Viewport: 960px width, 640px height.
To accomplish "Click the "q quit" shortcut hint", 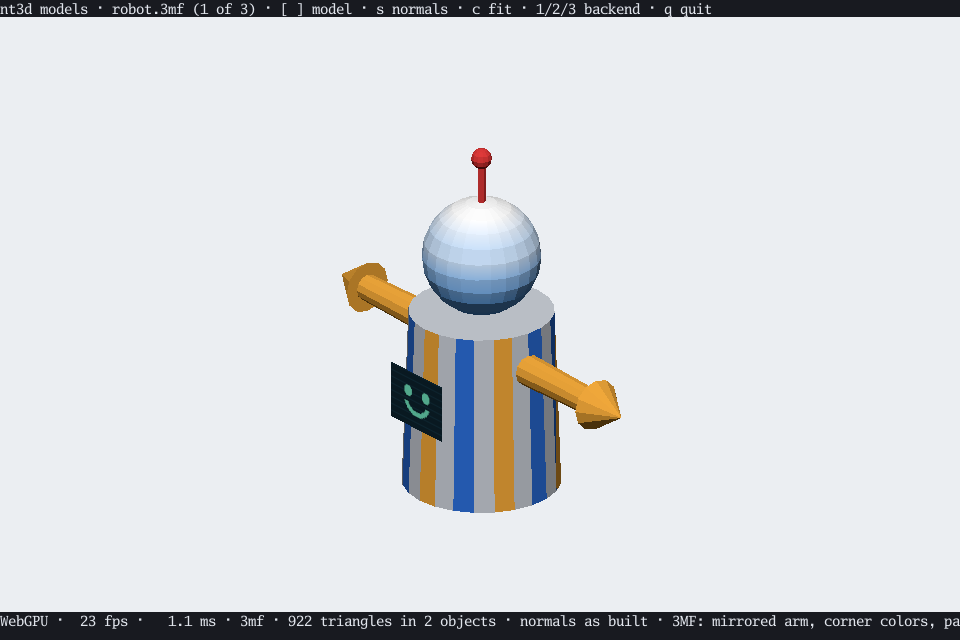I will point(688,9).
